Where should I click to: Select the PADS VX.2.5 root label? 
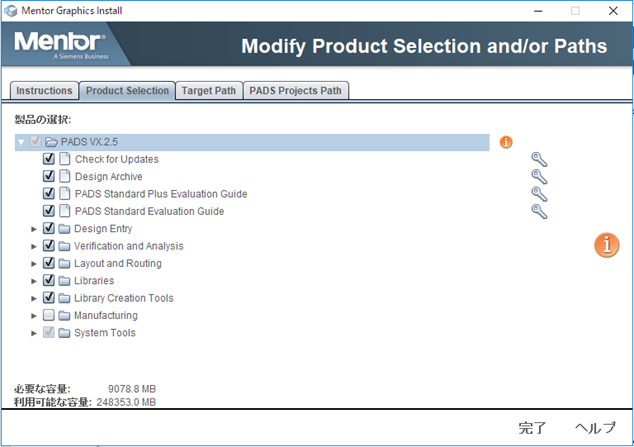coord(89,142)
